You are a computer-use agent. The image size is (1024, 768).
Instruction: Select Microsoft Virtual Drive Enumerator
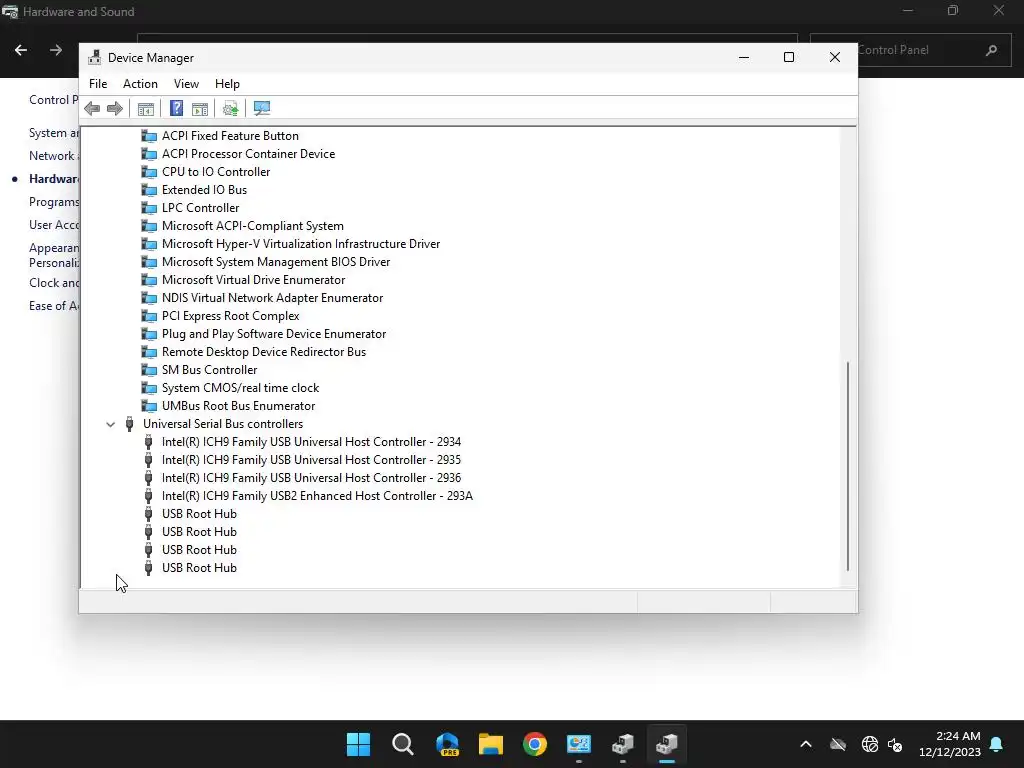(253, 280)
